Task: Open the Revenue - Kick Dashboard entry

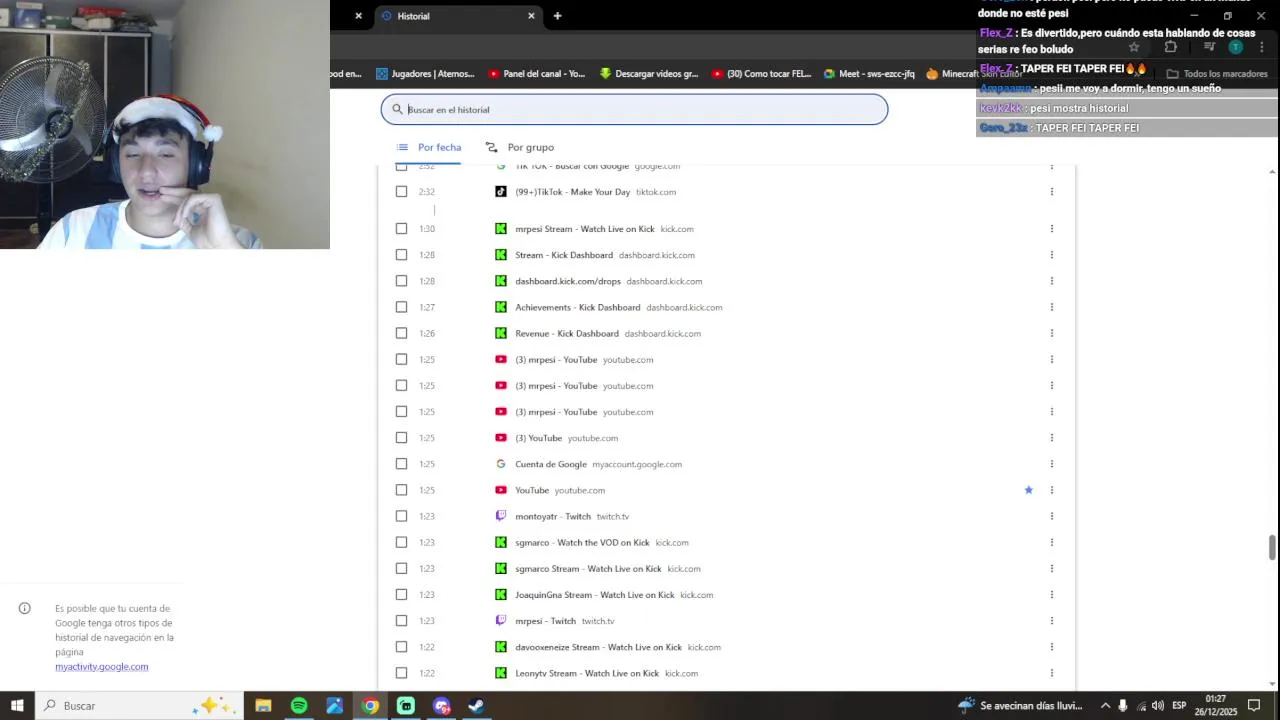Action: 567,334
